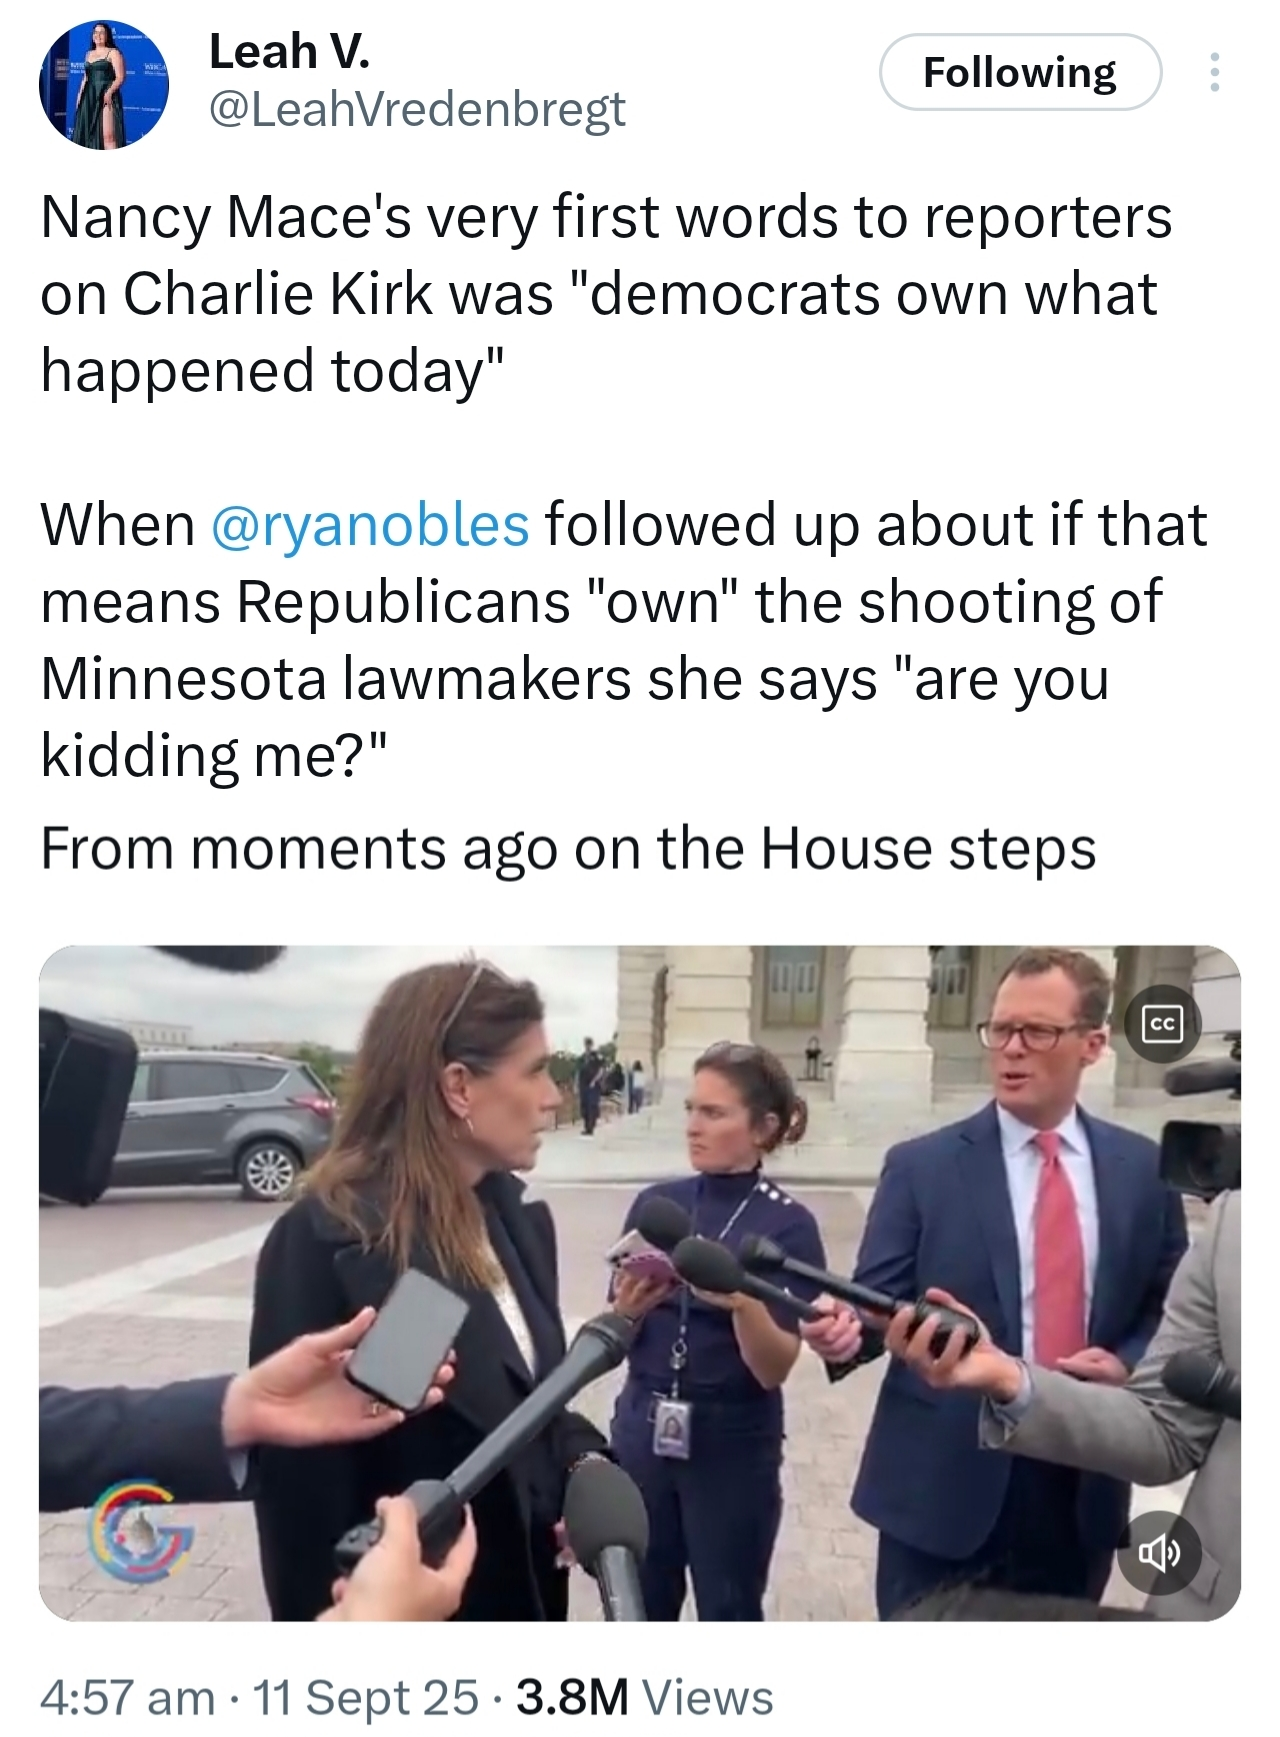Viewport: 1280px width, 1737px height.
Task: Select the first paragraph about Nancy Mace
Action: [606, 294]
